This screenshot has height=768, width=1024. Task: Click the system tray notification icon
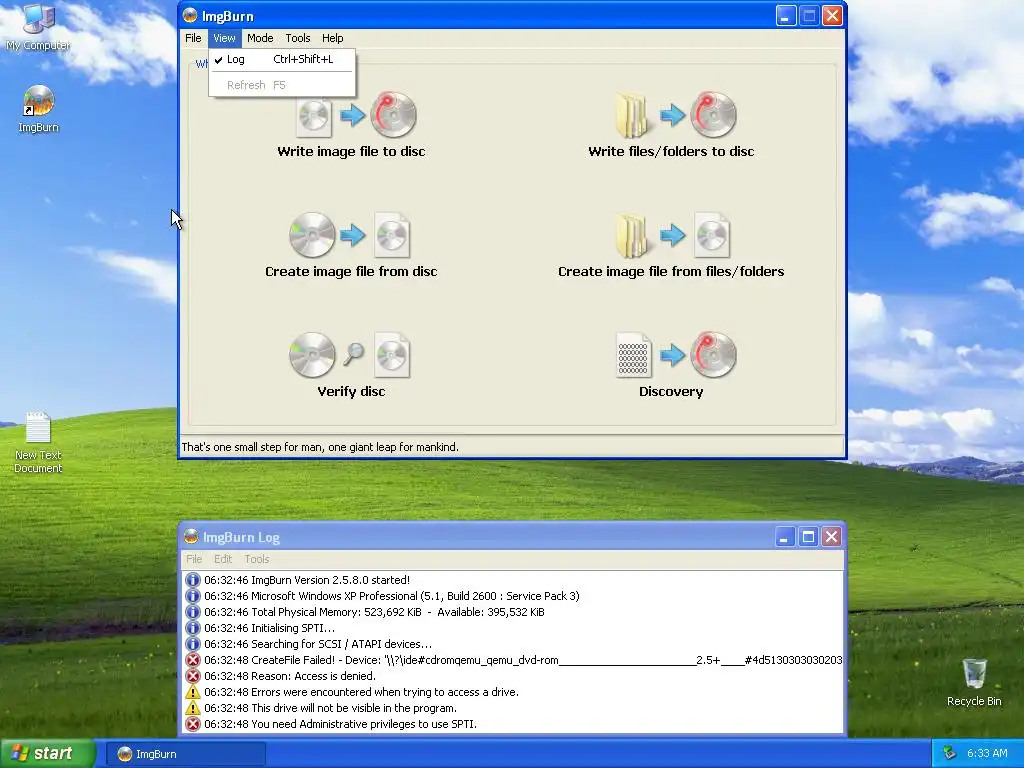tap(949, 754)
